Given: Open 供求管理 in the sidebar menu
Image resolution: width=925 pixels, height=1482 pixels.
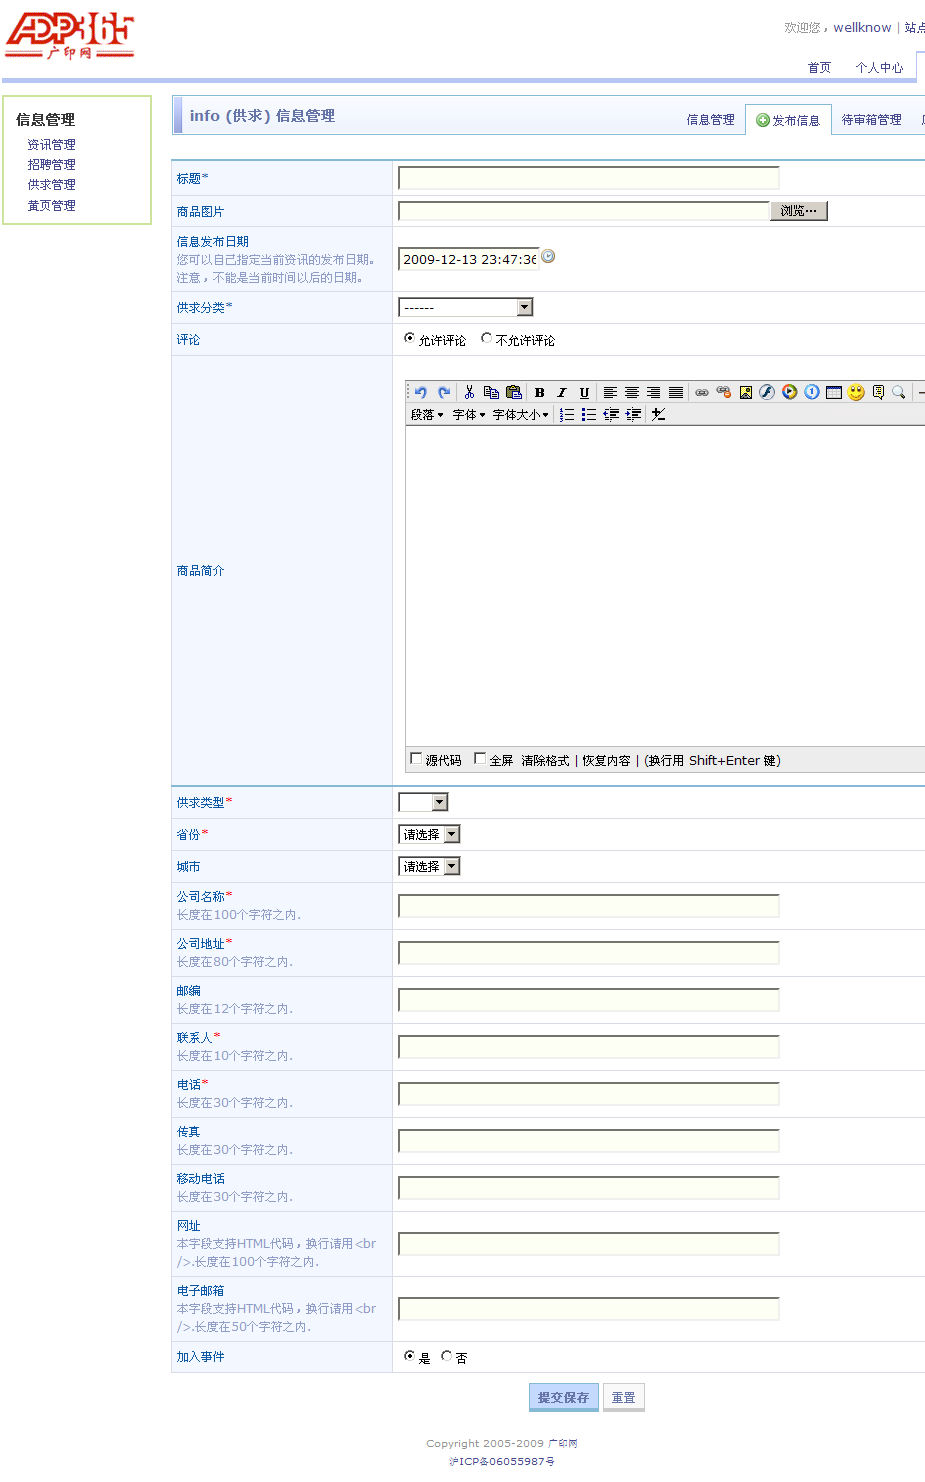Looking at the screenshot, I should 51,185.
